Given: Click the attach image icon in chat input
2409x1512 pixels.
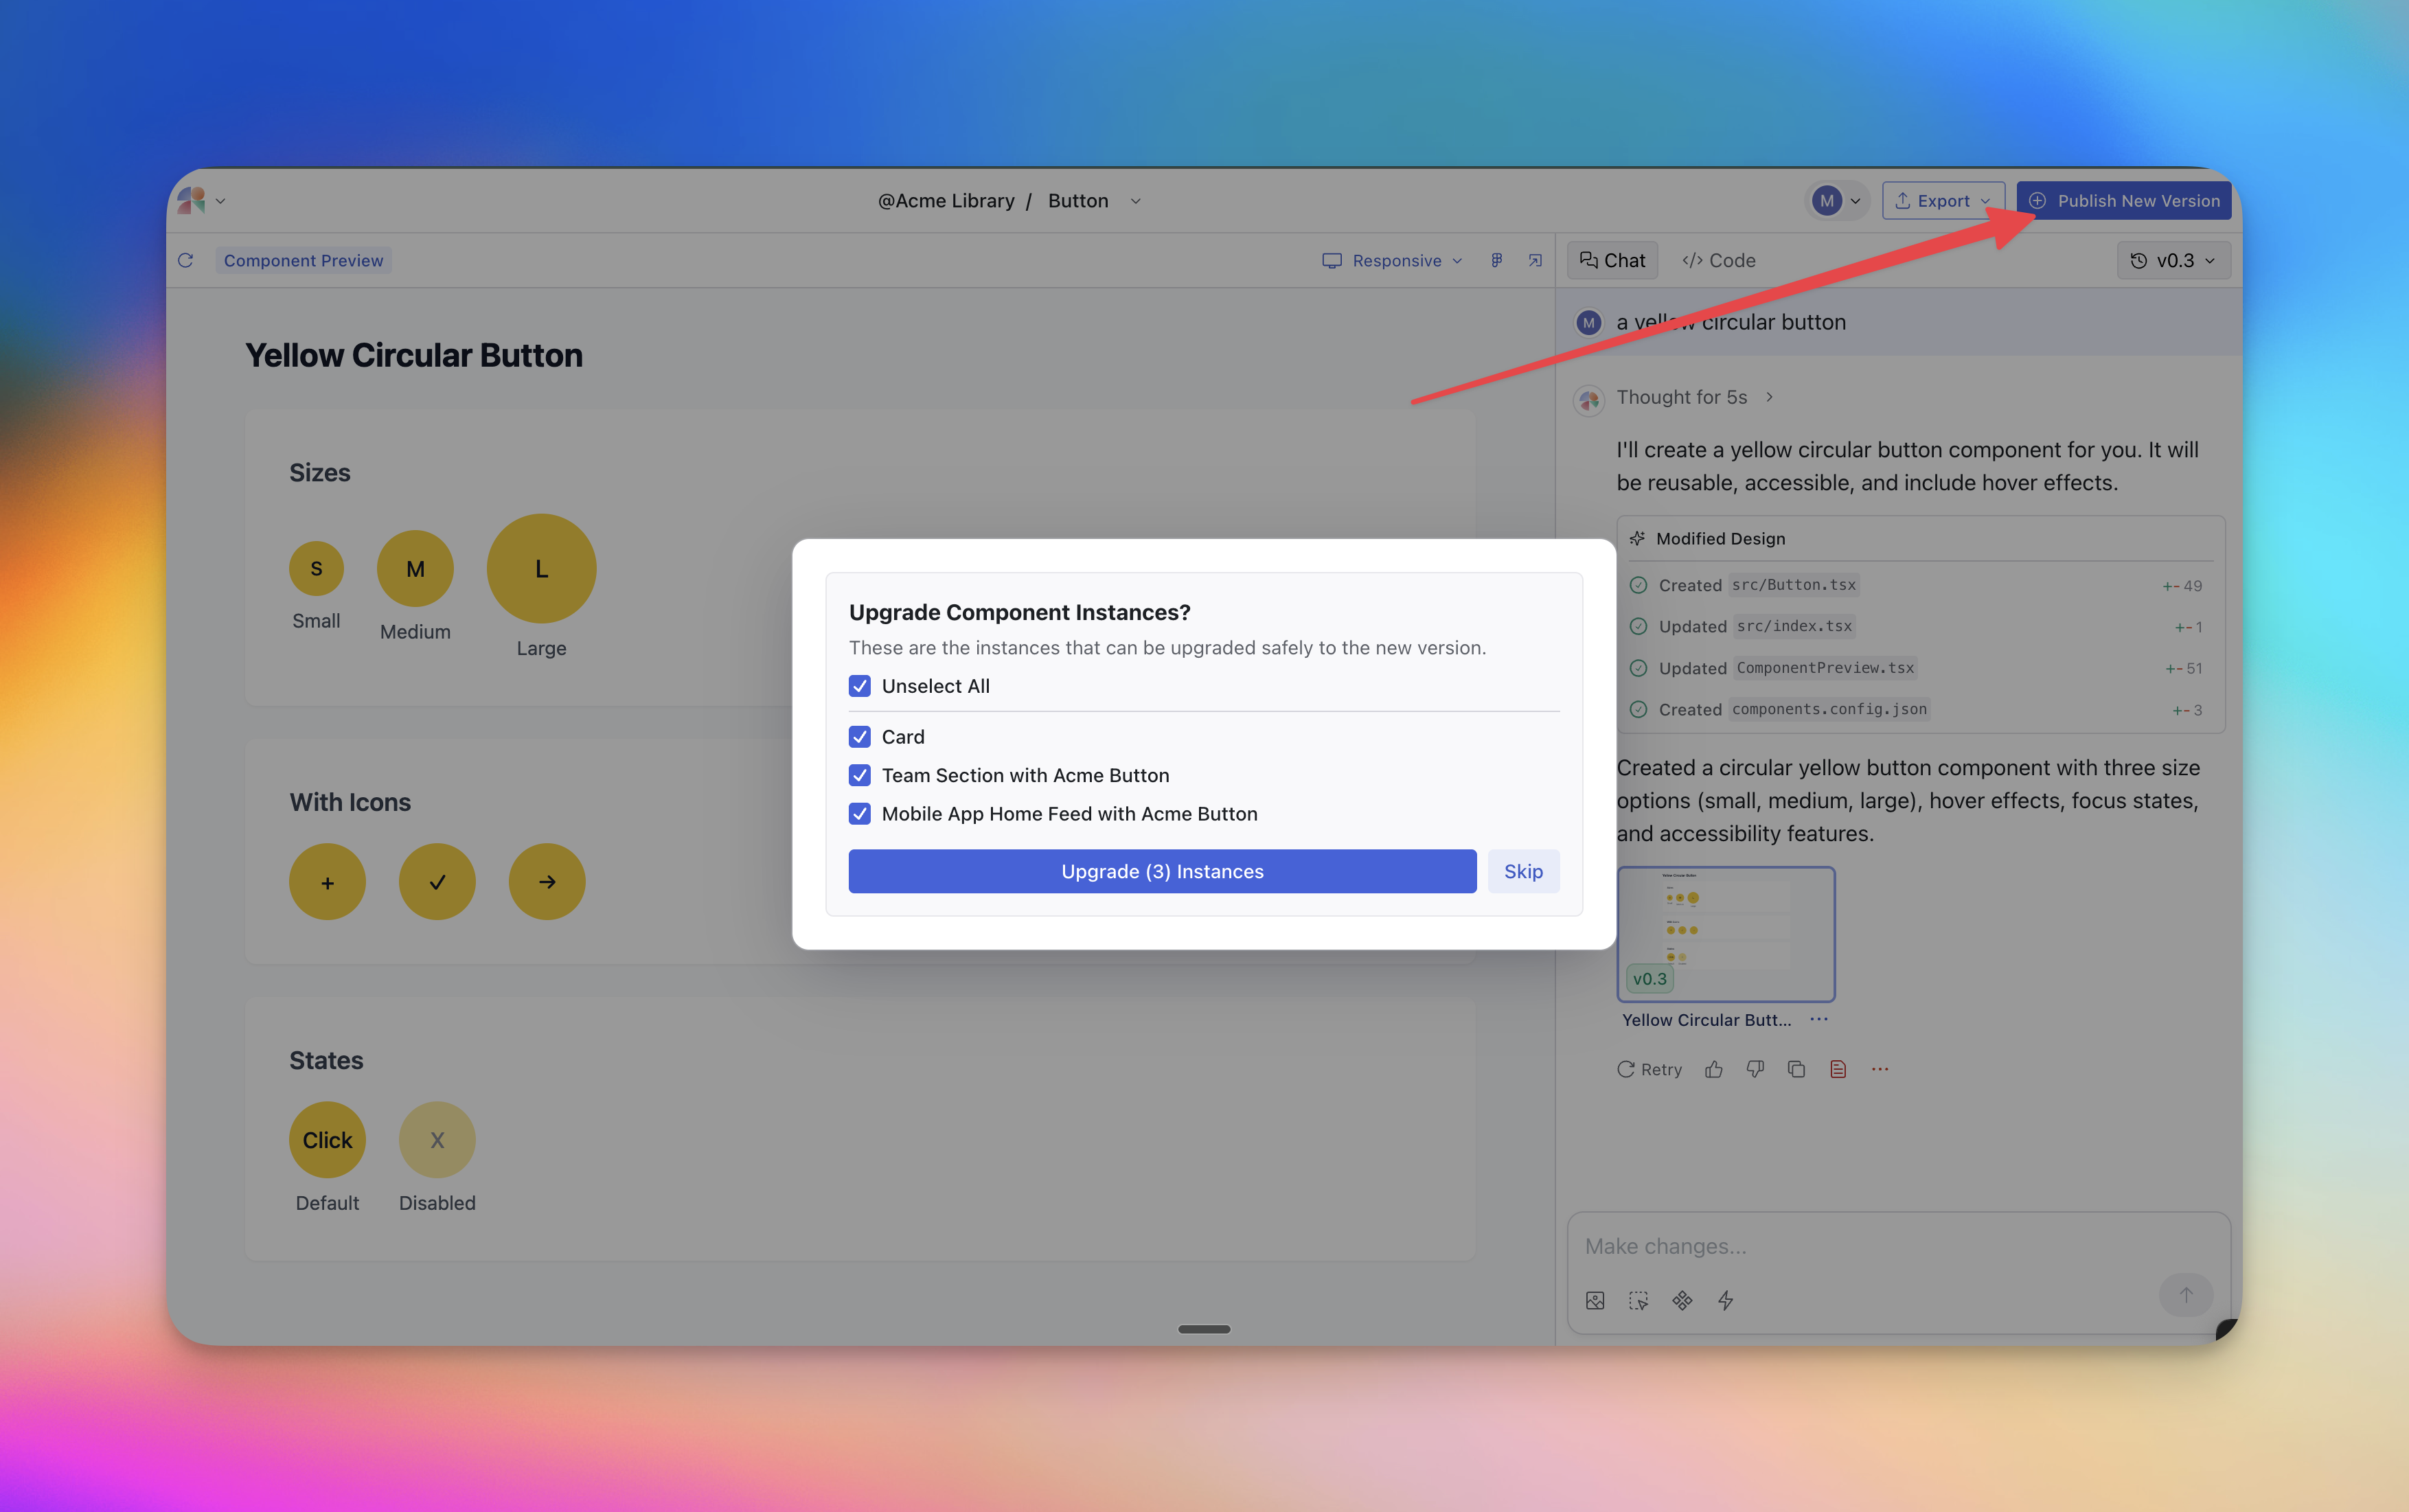Looking at the screenshot, I should (x=1595, y=1300).
